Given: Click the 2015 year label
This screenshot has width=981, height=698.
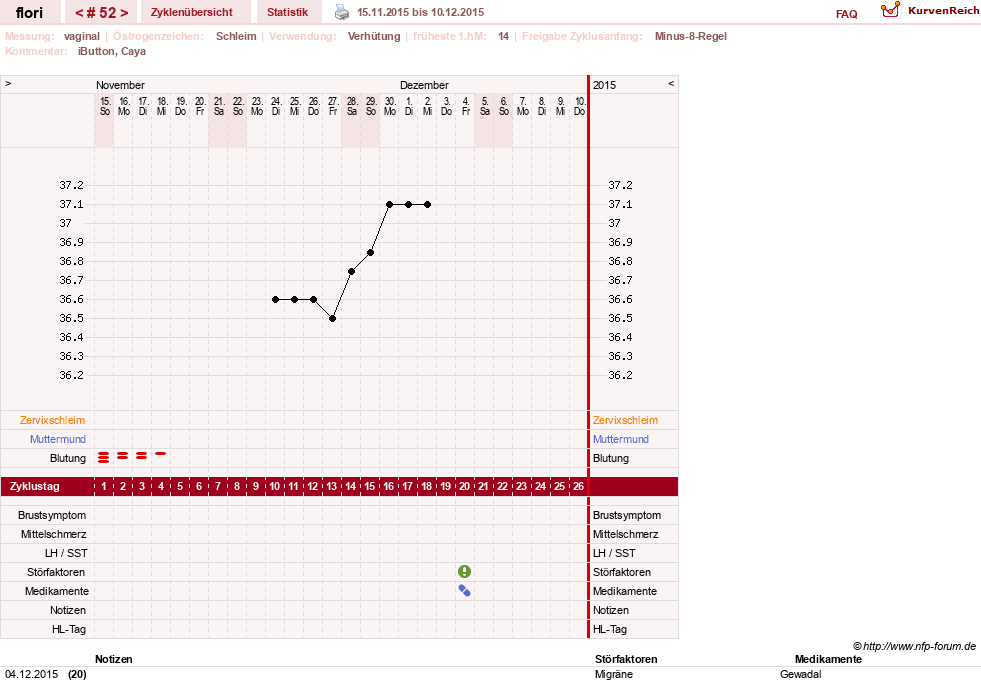Looking at the screenshot, I should [604, 85].
